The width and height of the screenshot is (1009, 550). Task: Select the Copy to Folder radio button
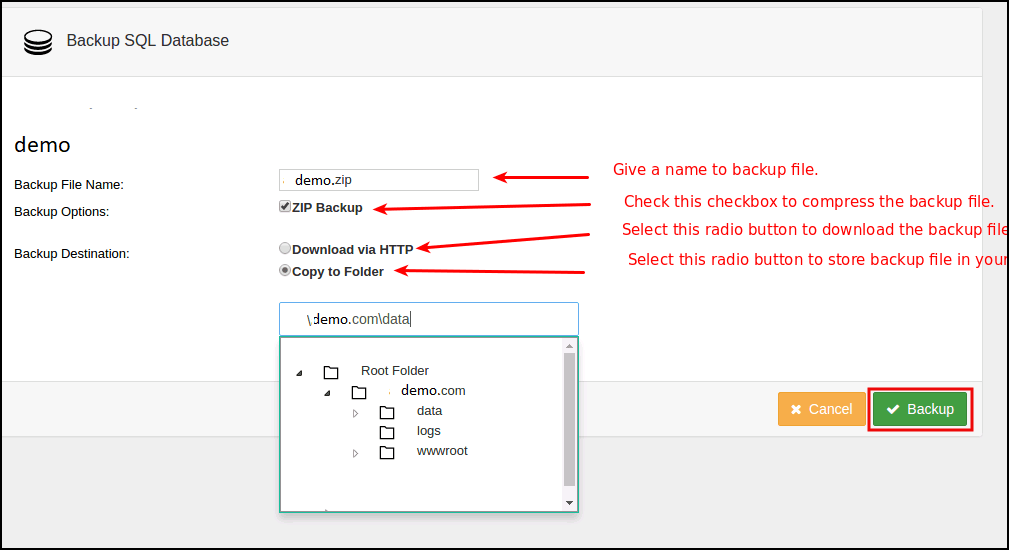(x=285, y=271)
